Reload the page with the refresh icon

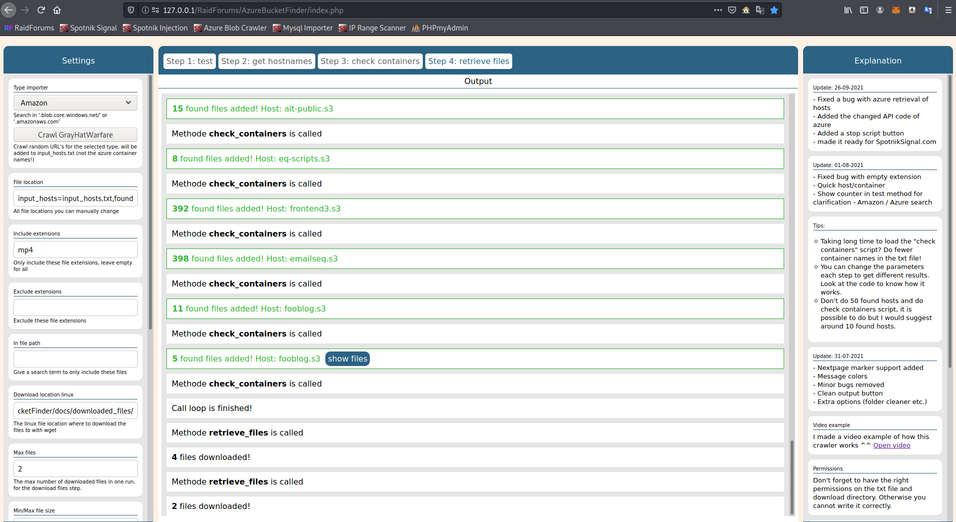(41, 10)
